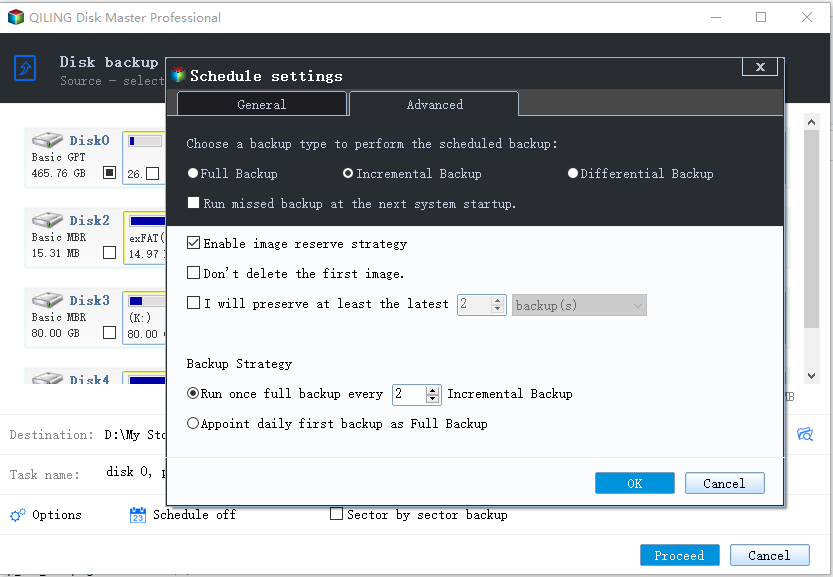
Task: Click OK in Schedule settings
Action: tap(635, 483)
